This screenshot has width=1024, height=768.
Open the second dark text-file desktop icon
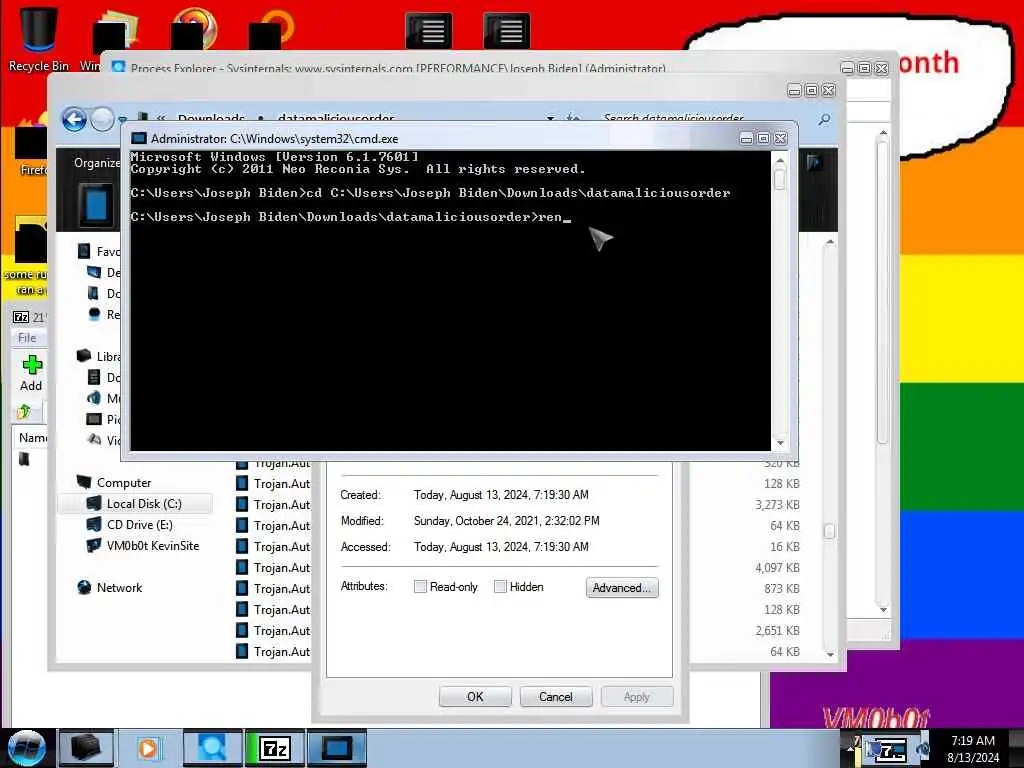(507, 31)
